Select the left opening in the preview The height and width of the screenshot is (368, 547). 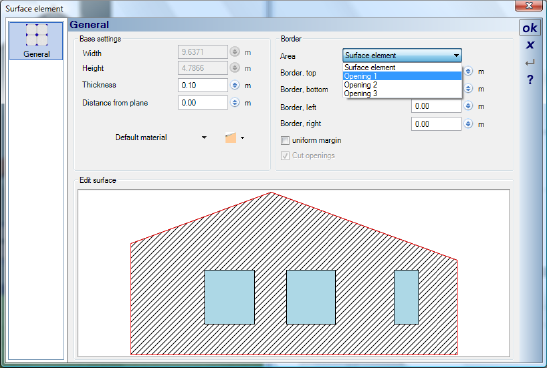coord(229,297)
